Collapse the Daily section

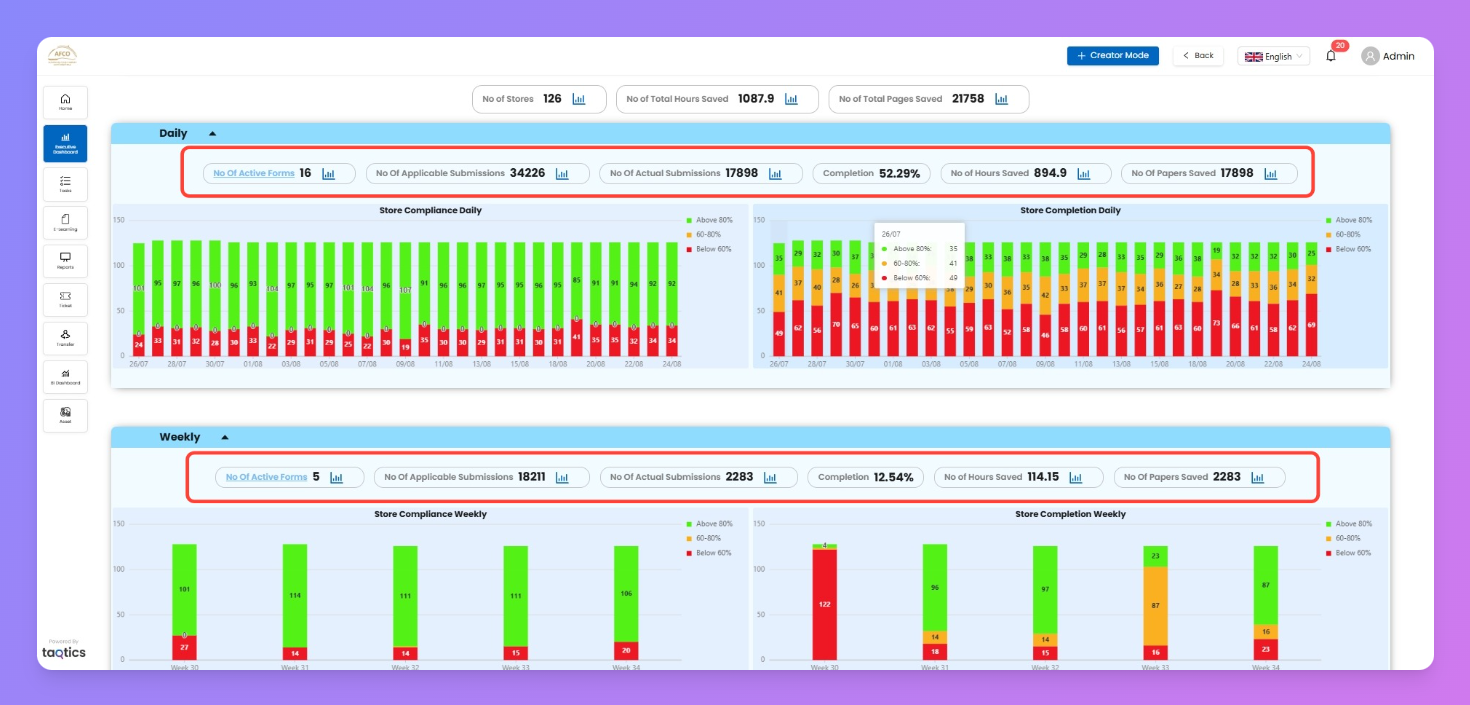tap(212, 133)
